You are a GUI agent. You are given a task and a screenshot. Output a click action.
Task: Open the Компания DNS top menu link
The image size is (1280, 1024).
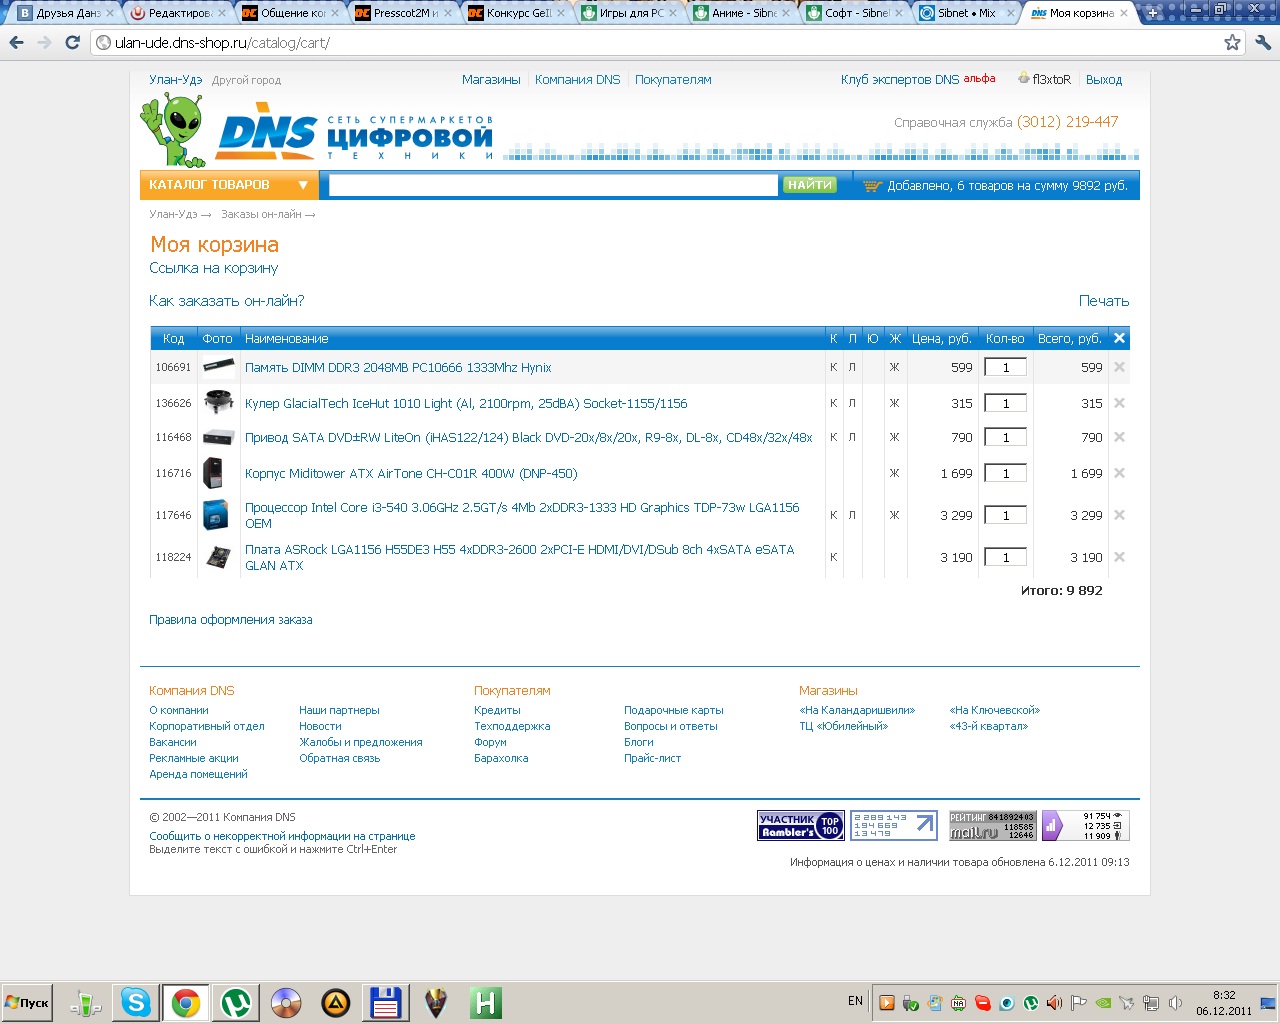point(578,80)
